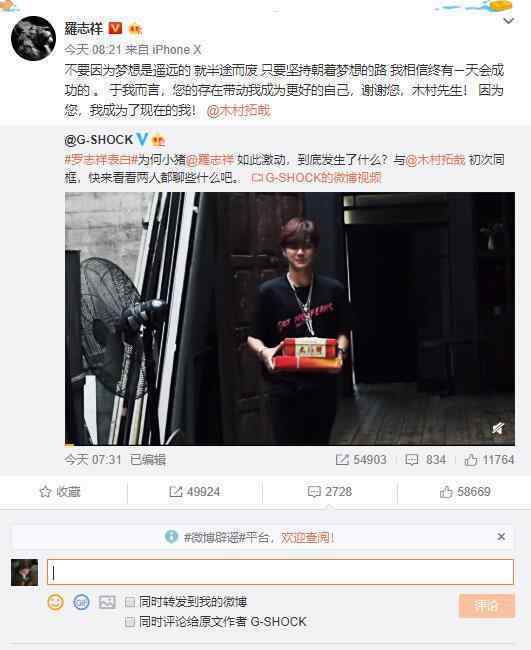Open the @G-SHOCK account link
The height and width of the screenshot is (650, 531).
tap(99, 140)
